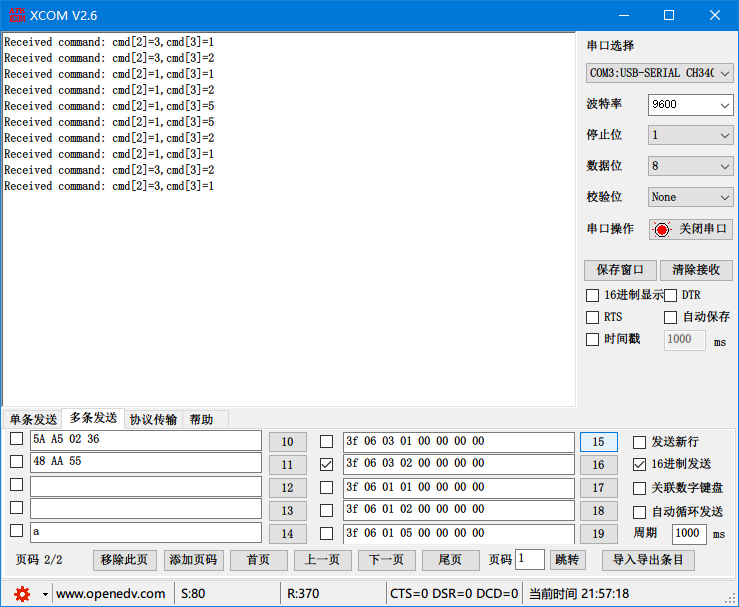Open the 协议传输 tab
Viewport: 739px width, 607px height.
point(153,419)
